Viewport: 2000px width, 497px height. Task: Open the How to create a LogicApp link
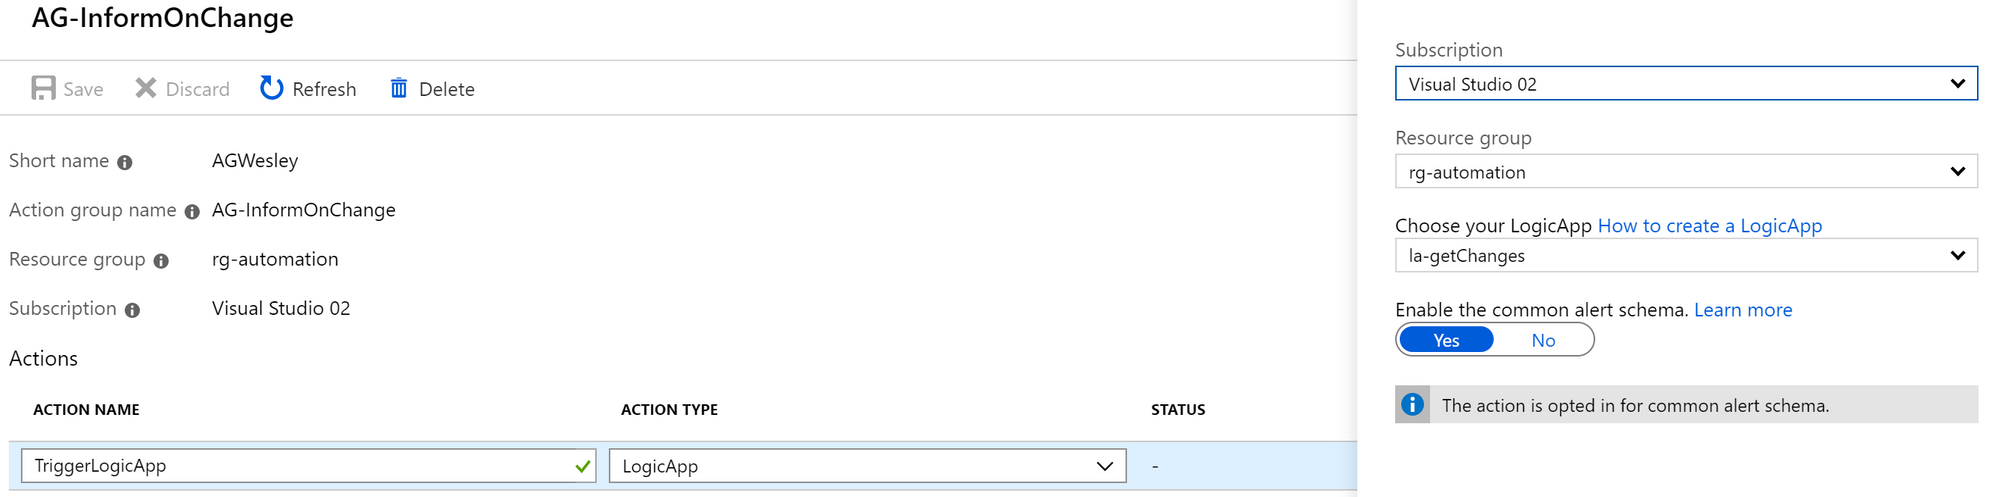pyautogui.click(x=1710, y=226)
